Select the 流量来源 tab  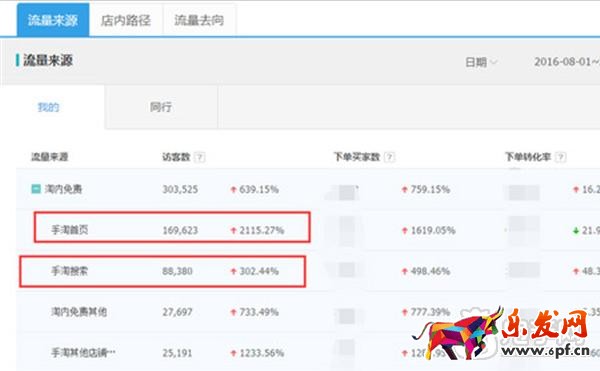pos(53,20)
